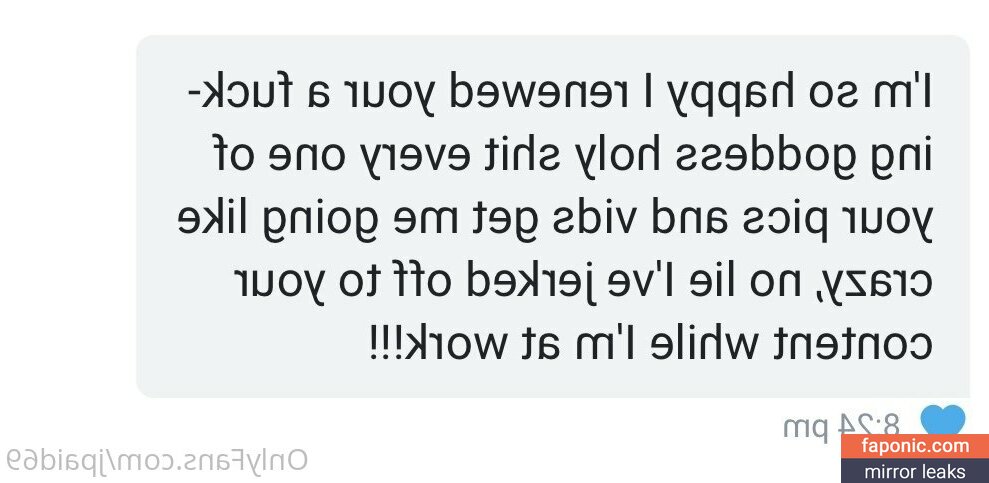Open the orange faponic.com badge

(x=915, y=446)
